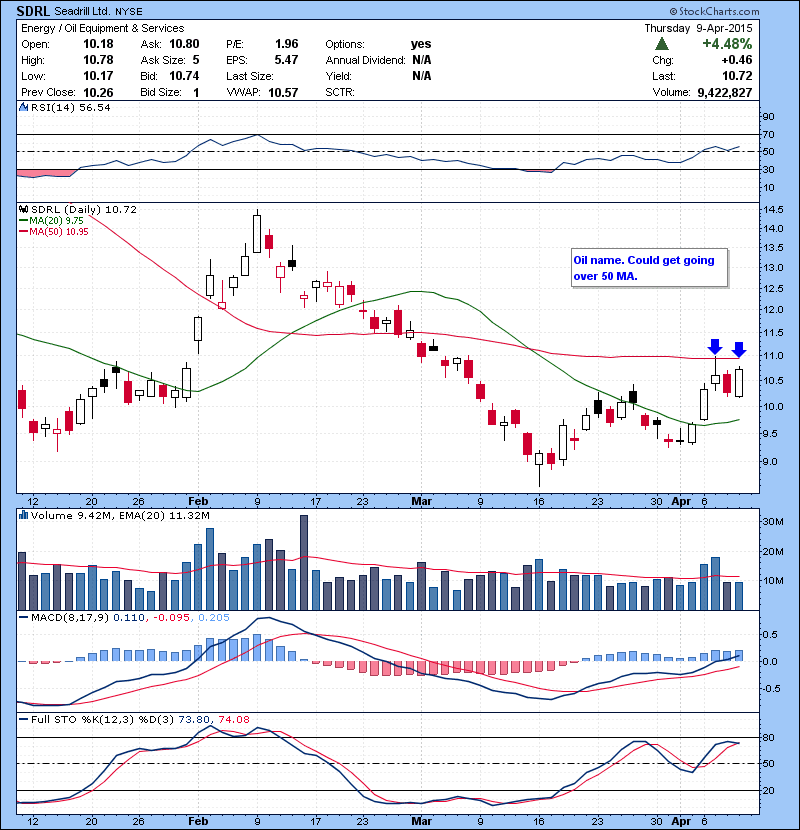This screenshot has height=830, width=800.
Task: Click the tallest volume bar above 30M
Action: [304, 563]
